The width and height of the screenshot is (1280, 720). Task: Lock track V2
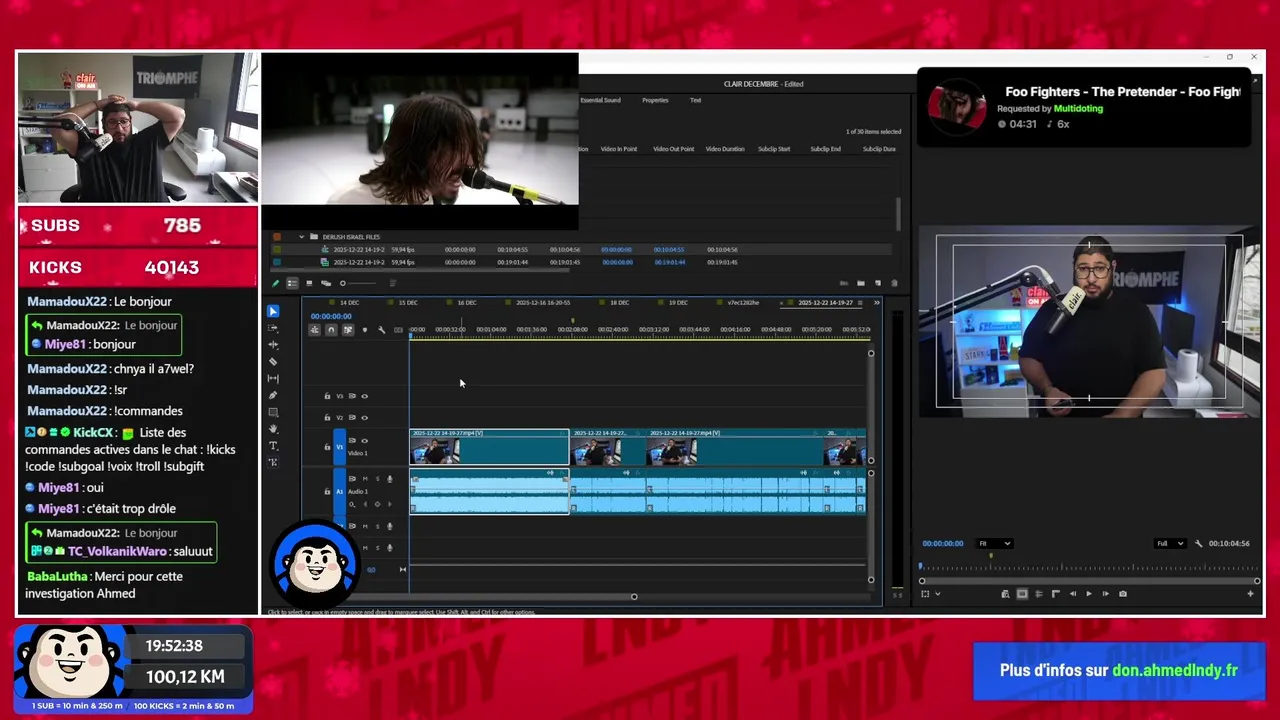point(327,418)
